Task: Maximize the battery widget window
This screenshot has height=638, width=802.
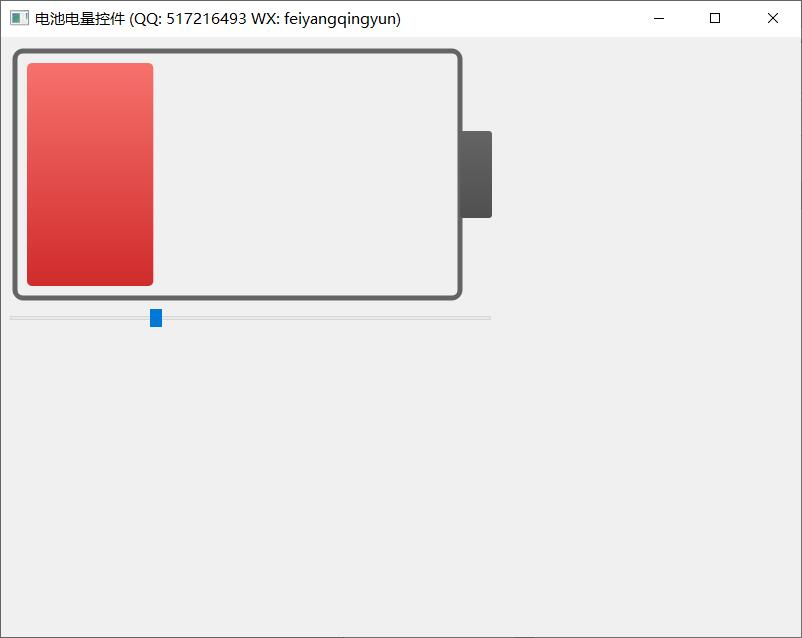Action: (715, 18)
